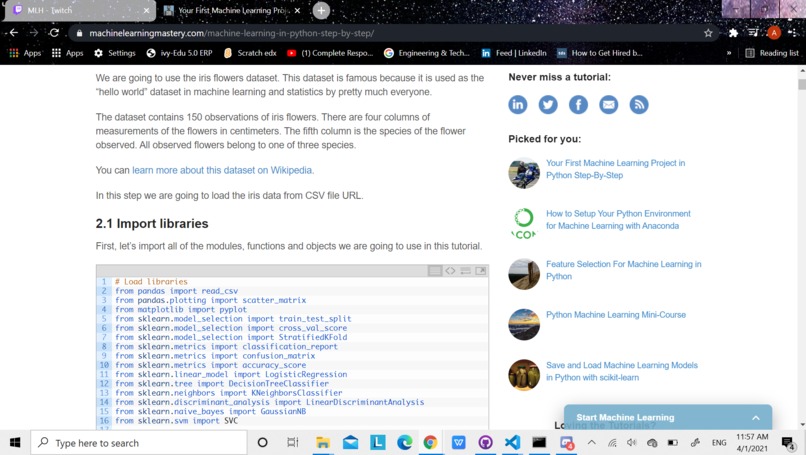
Task: Toggle line numbers icon in code box toolbar
Action: click(435, 270)
